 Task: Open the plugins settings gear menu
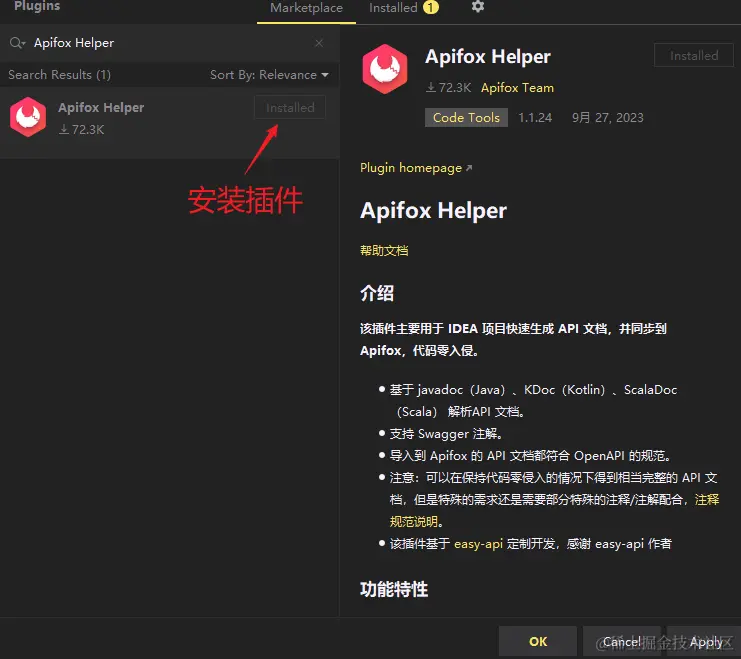coord(478,7)
